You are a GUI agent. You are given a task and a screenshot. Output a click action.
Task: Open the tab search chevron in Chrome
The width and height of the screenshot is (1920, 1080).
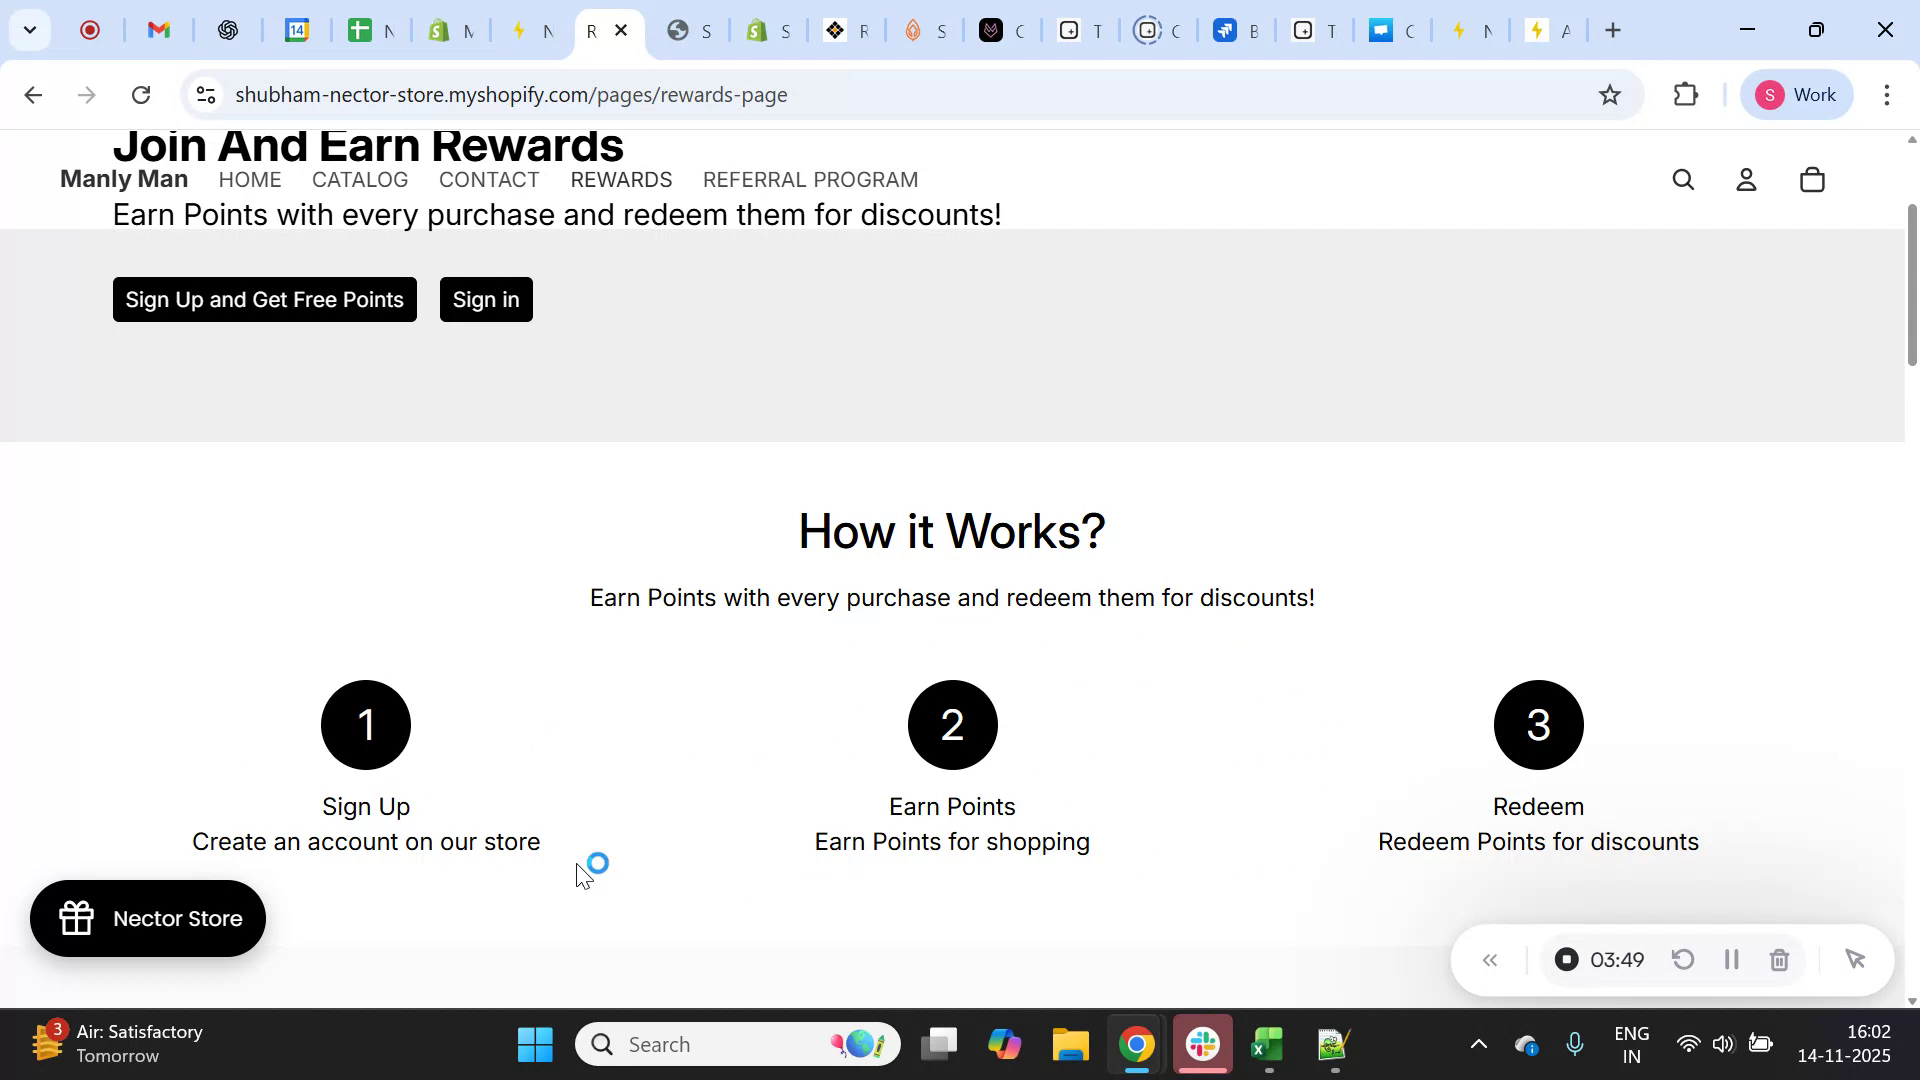(30, 30)
